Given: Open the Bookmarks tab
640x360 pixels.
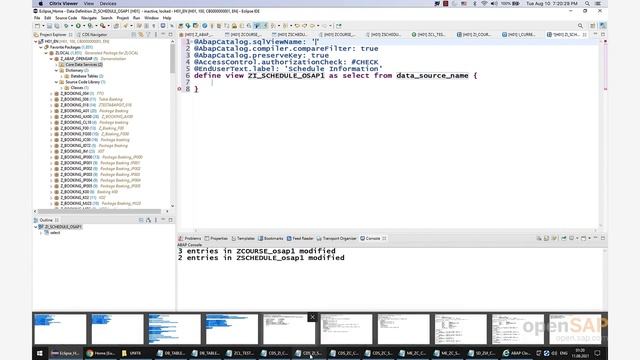Looking at the screenshot, I should (x=271, y=238).
